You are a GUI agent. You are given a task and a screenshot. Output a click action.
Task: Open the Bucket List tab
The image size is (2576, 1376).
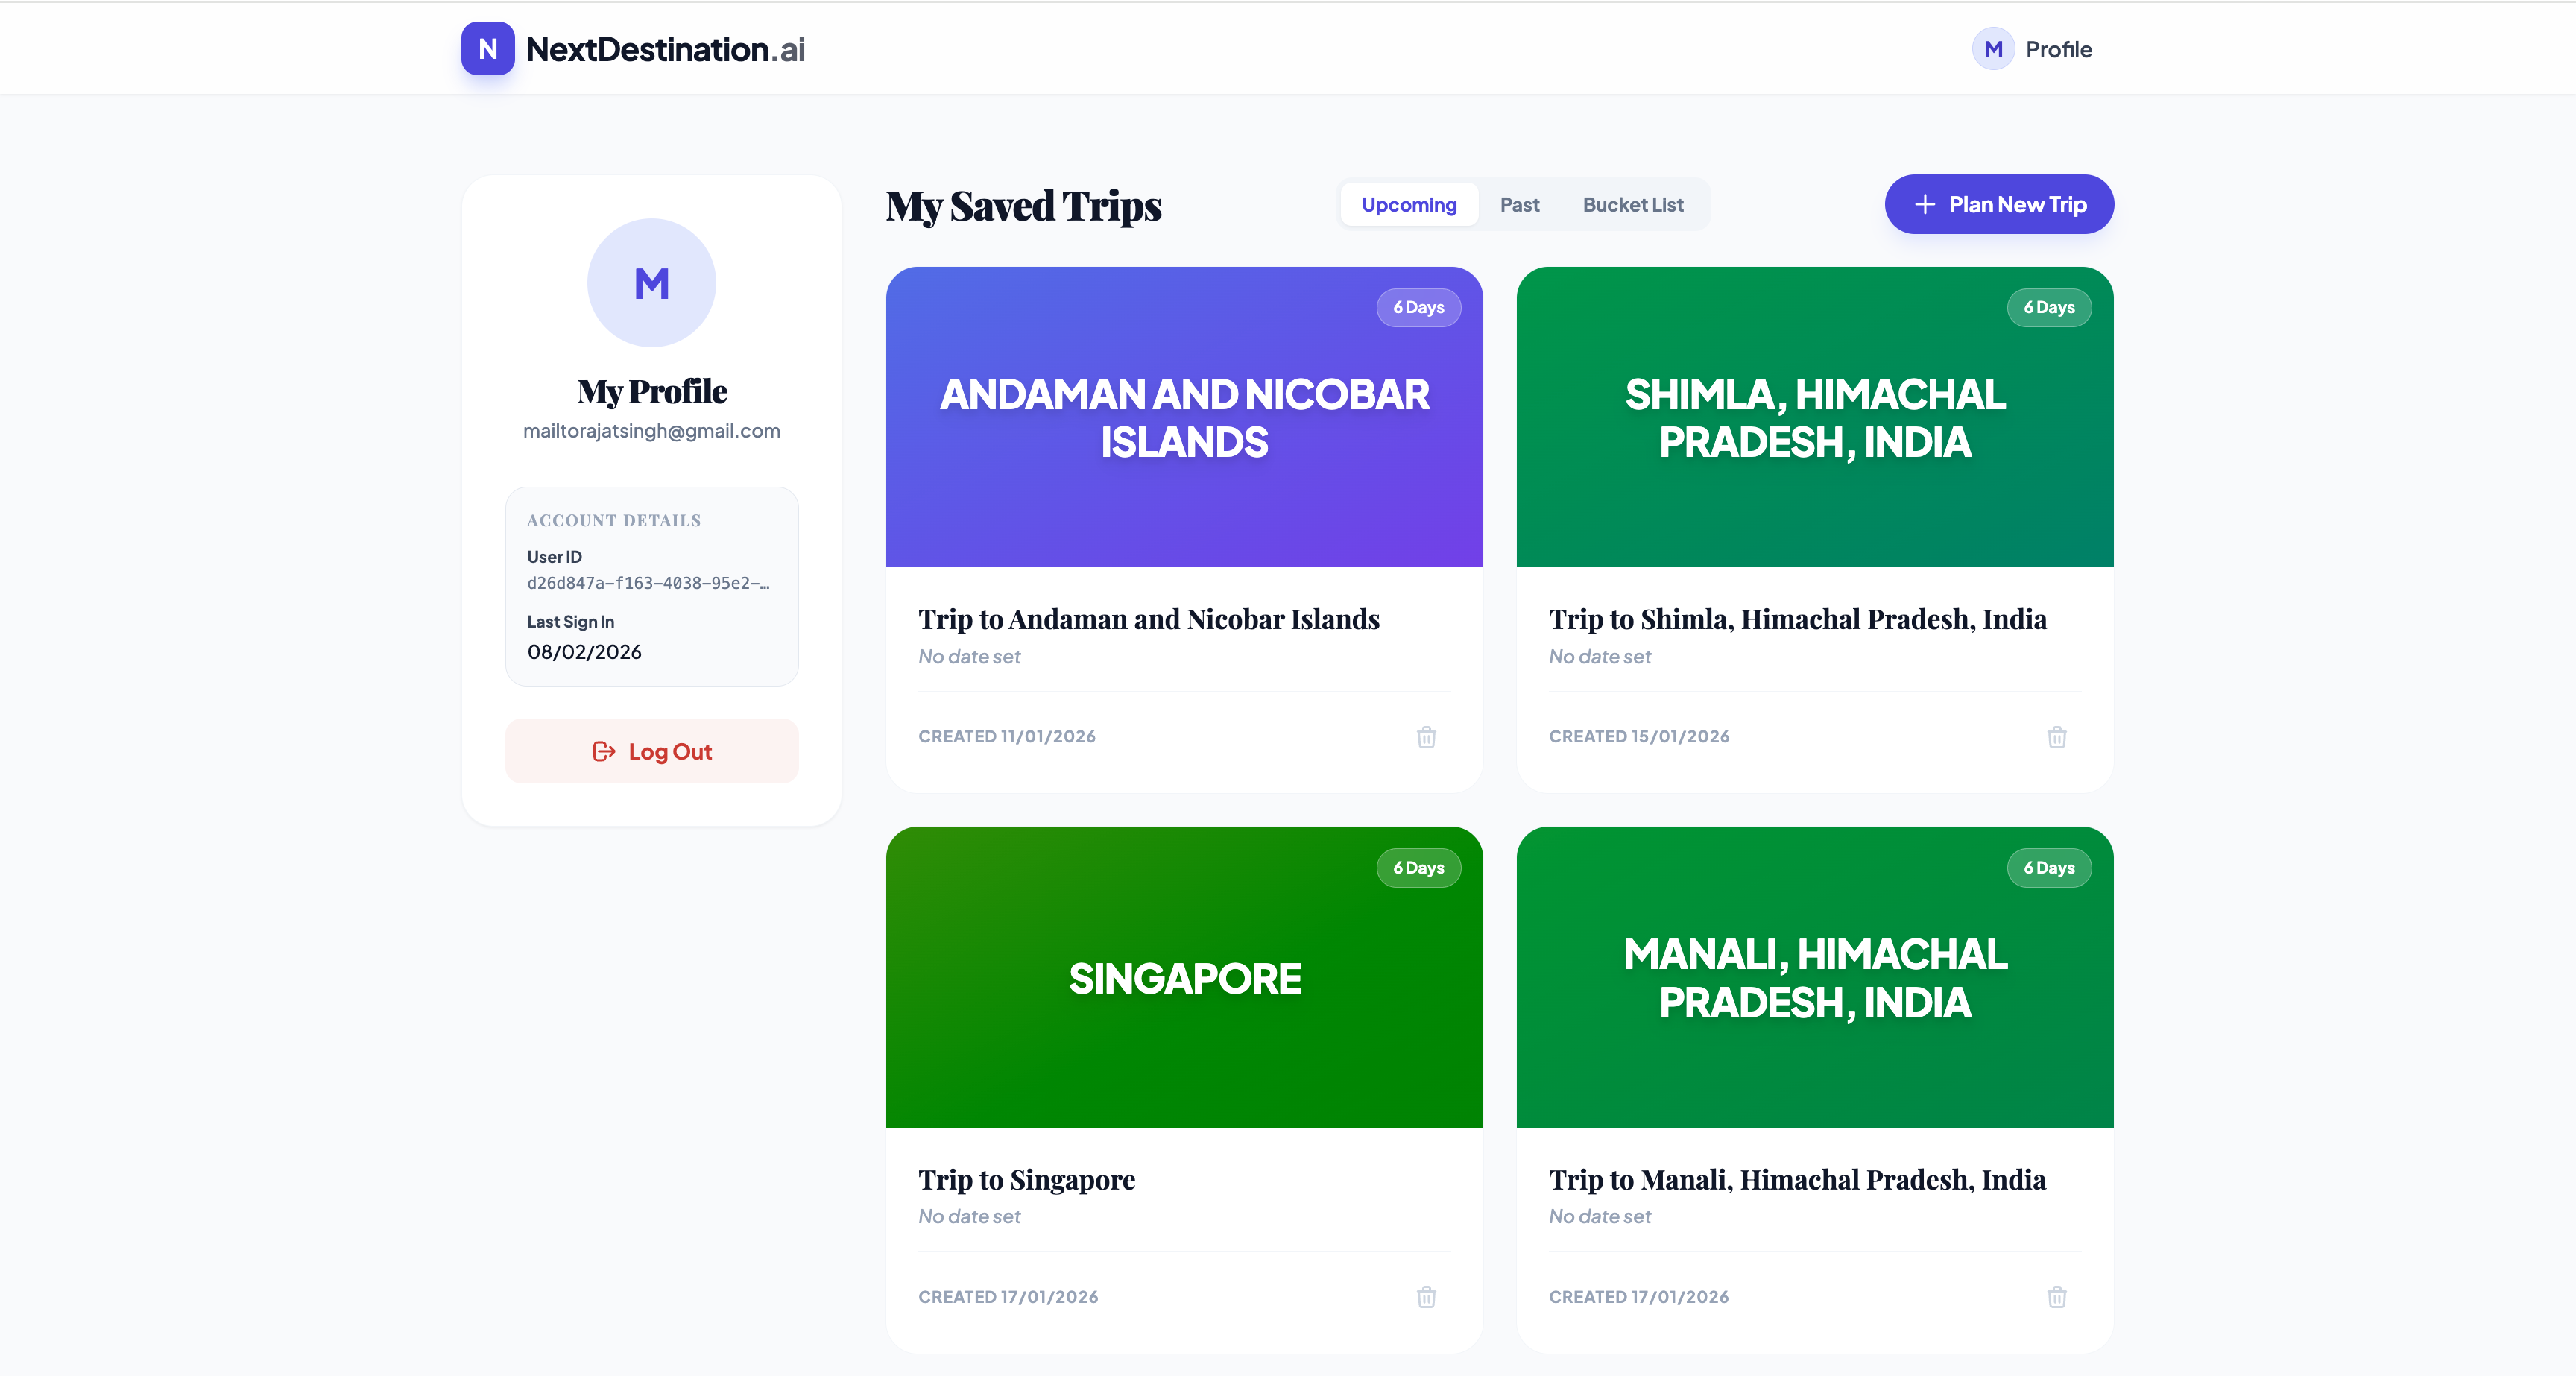1632,205
